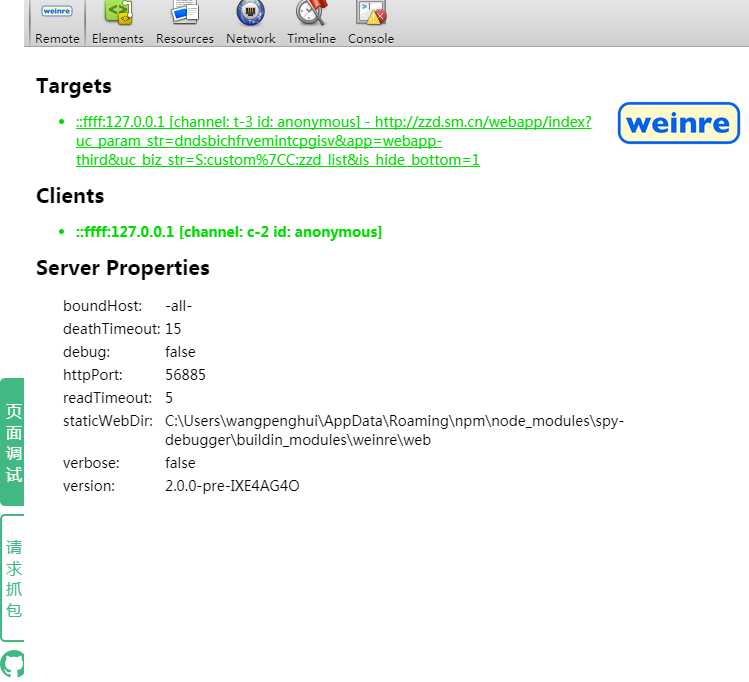Click the debug value false
Viewport: 749px width, 682px height.
pyautogui.click(x=180, y=352)
